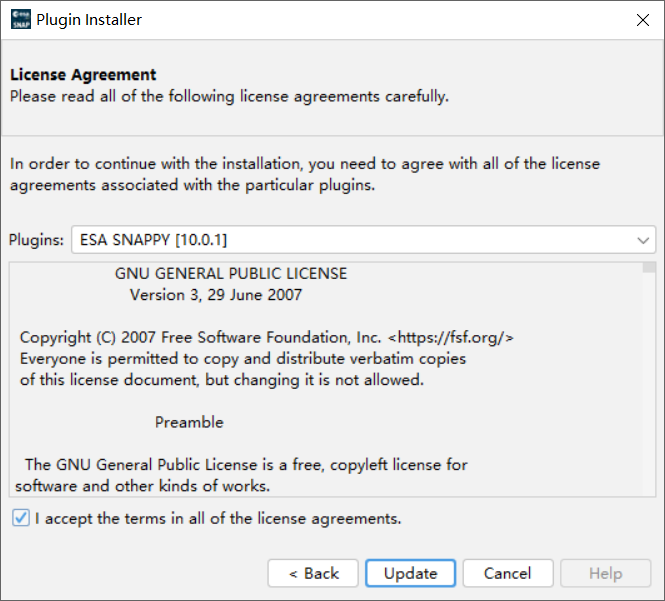
Task: Grab the license text scrollbar thumb
Action: pos(649,268)
